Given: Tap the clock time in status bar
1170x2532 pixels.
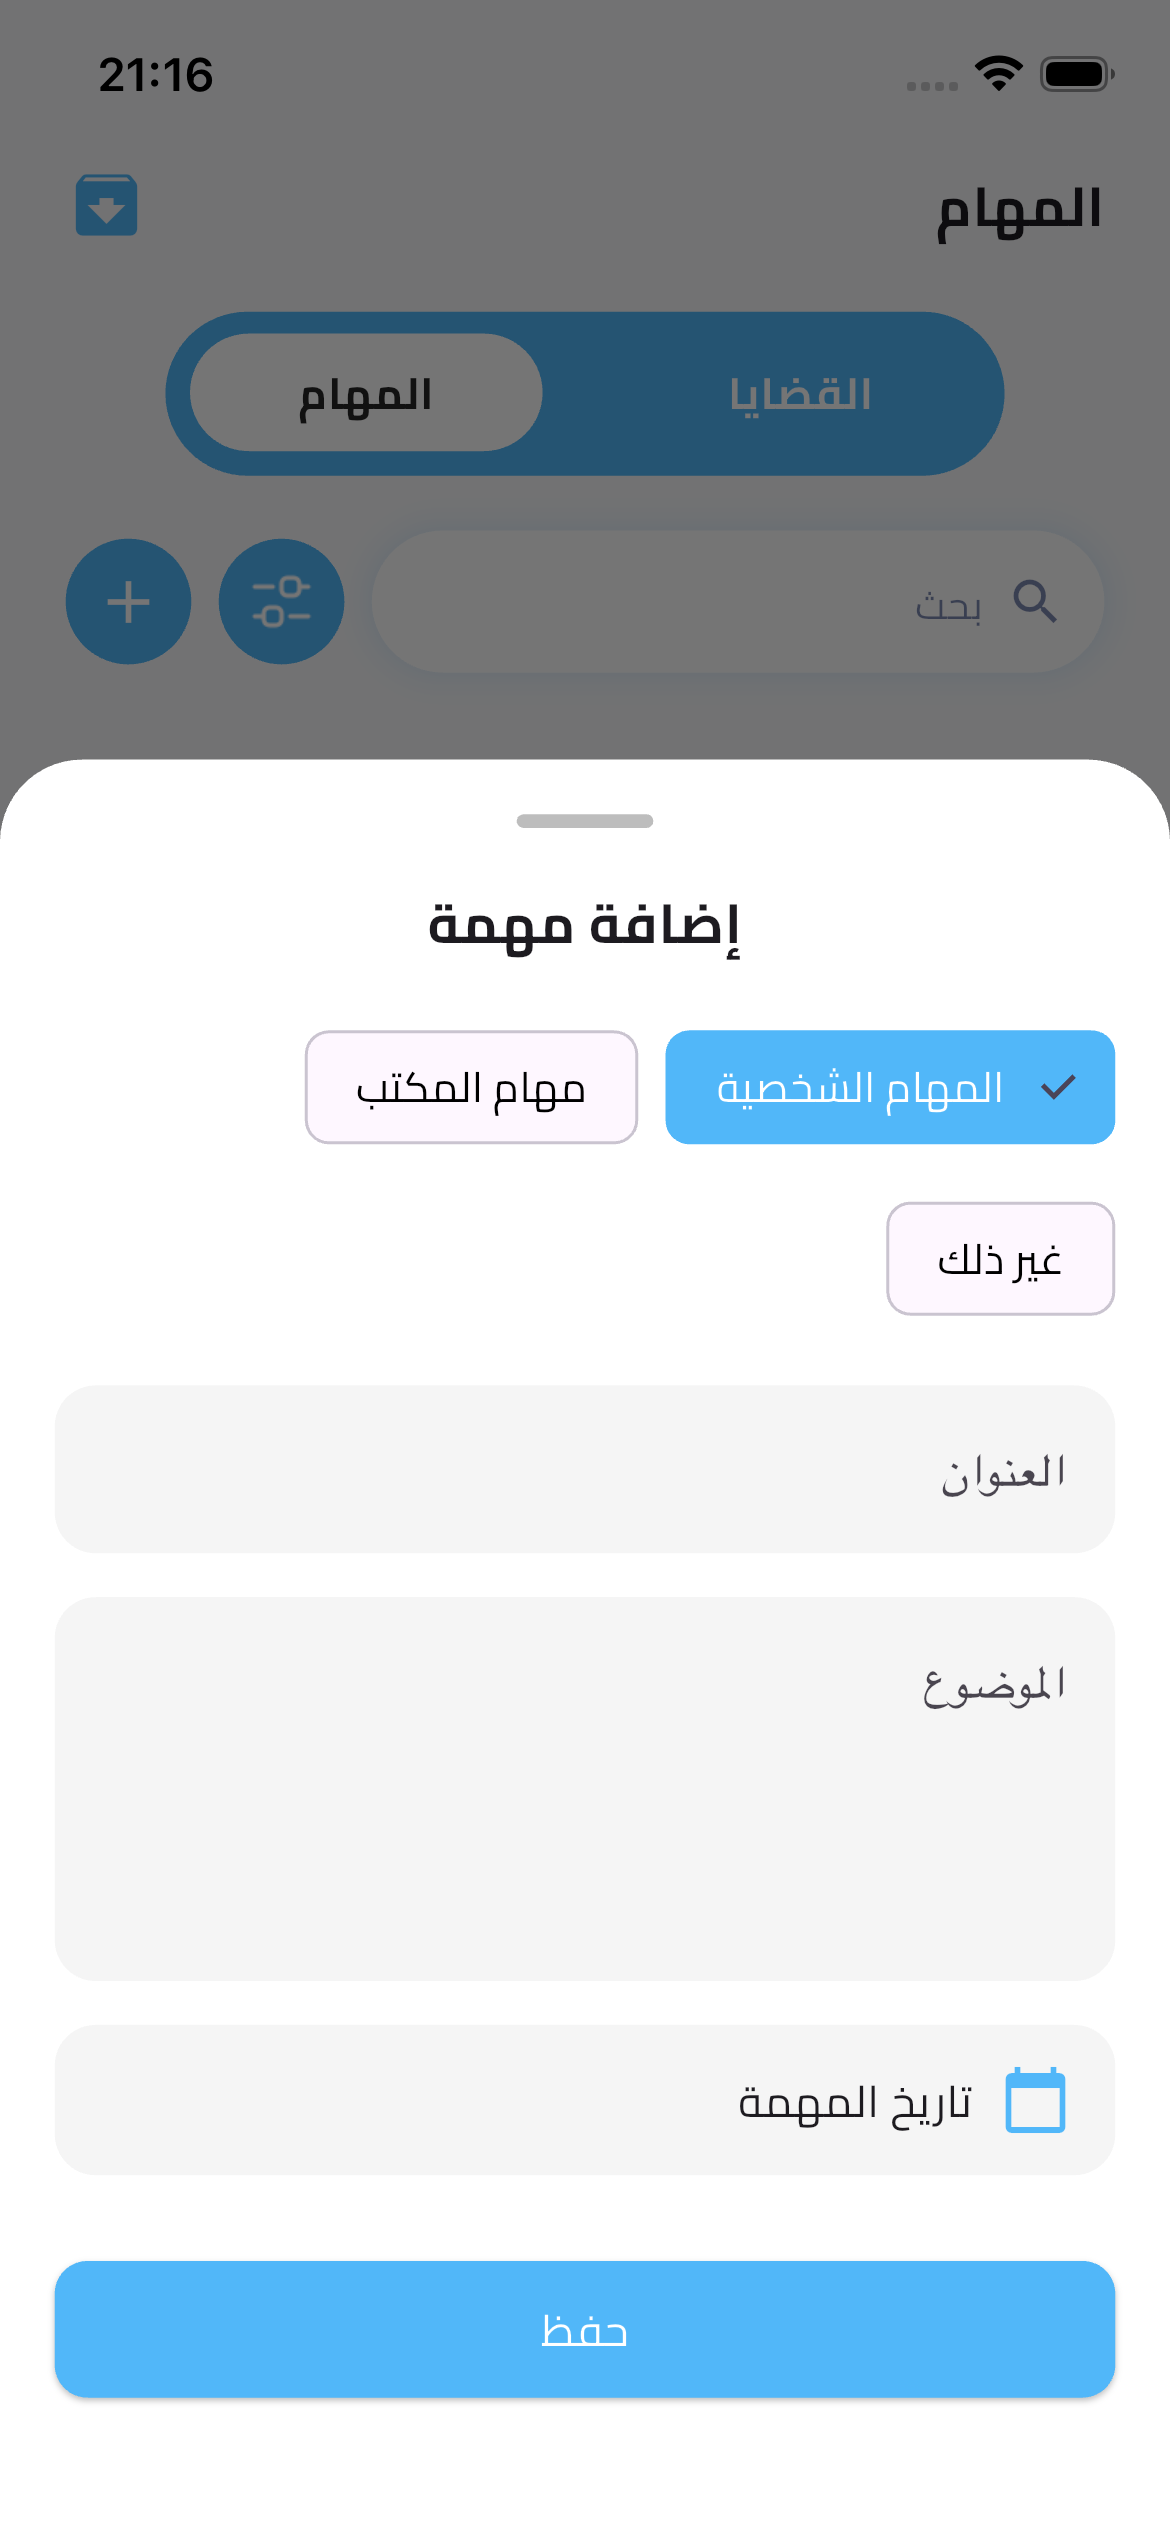Looking at the screenshot, I should click(x=156, y=75).
